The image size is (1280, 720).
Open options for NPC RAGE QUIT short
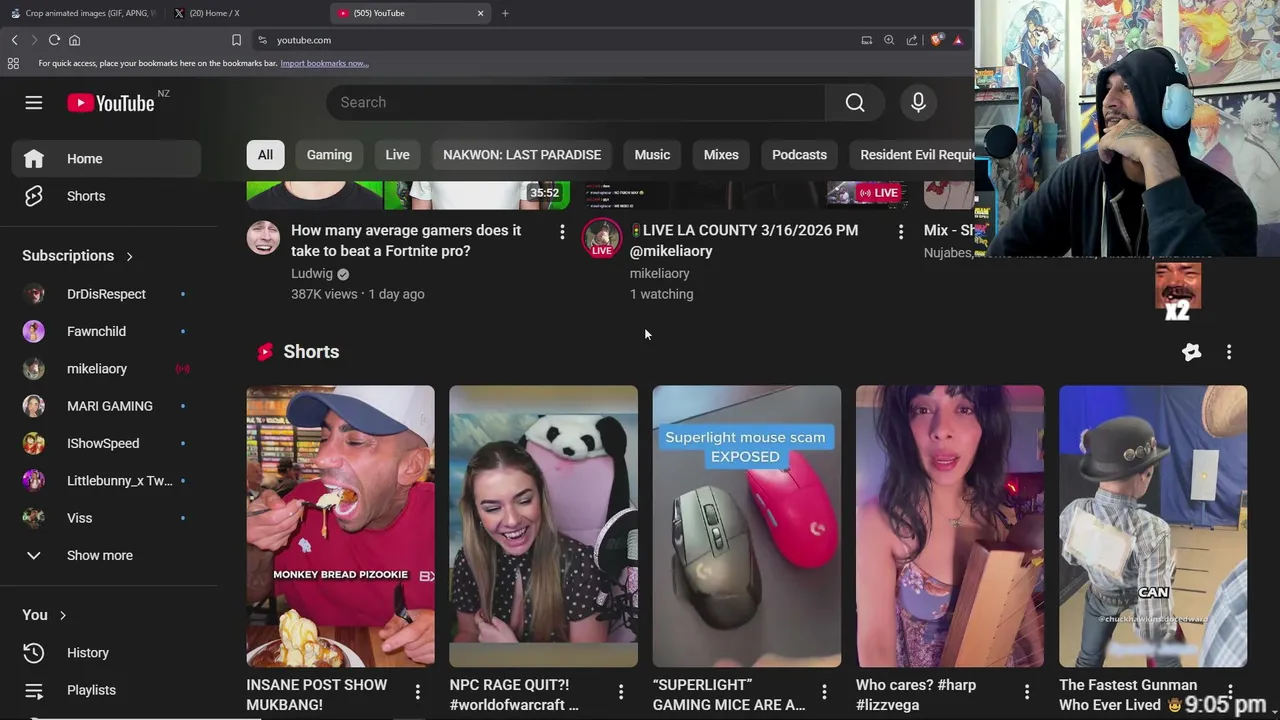[x=620, y=692]
